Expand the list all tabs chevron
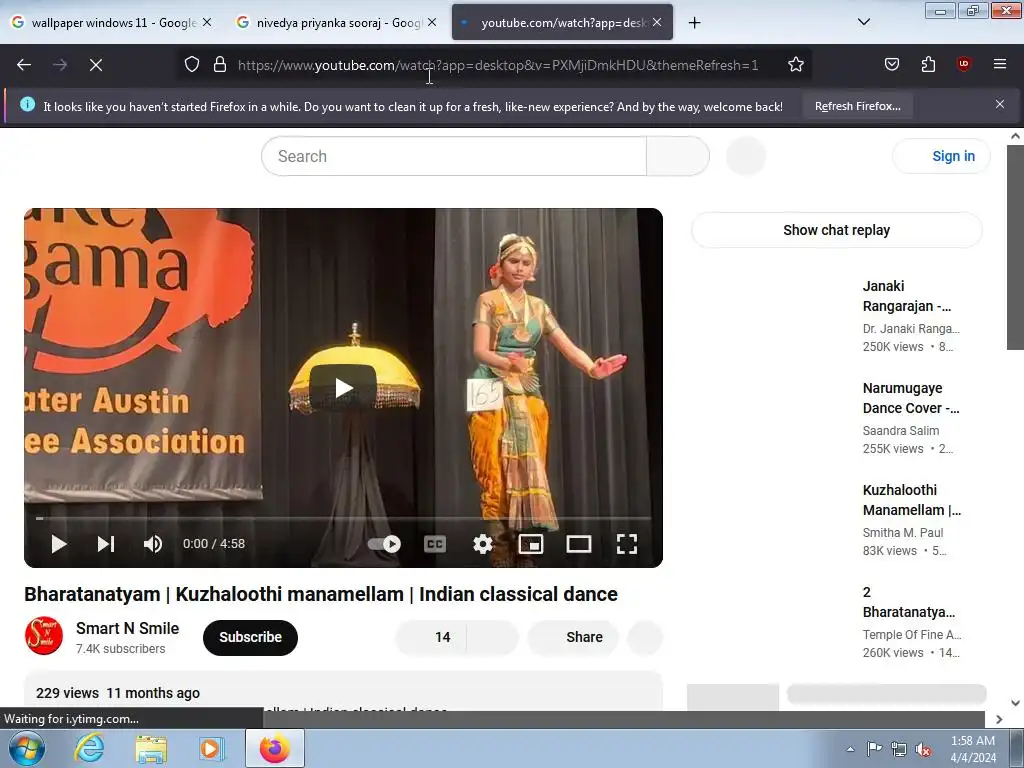Viewport: 1024px width, 768px height. (863, 22)
